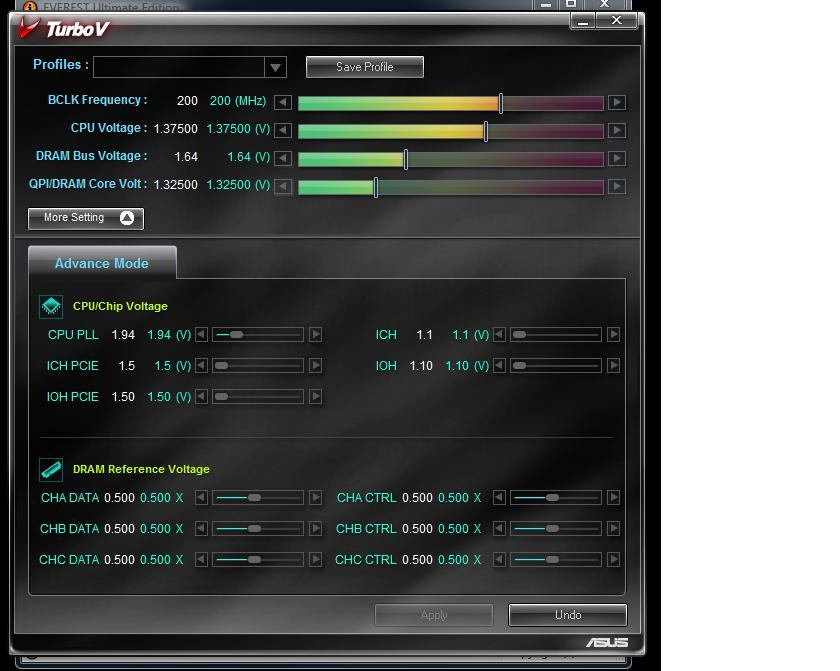Click the DRAM Reference Voltage memory icon
The height and width of the screenshot is (671, 840).
tap(51, 470)
